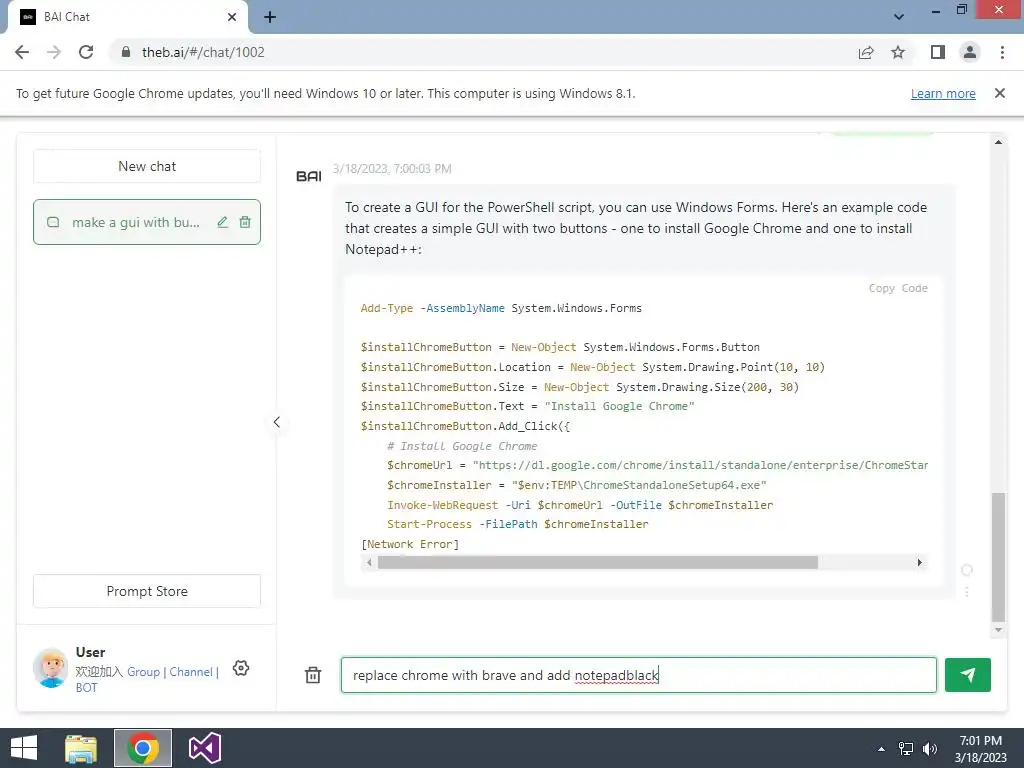Click the browser forward arrow
The width and height of the screenshot is (1024, 768).
coord(54,52)
